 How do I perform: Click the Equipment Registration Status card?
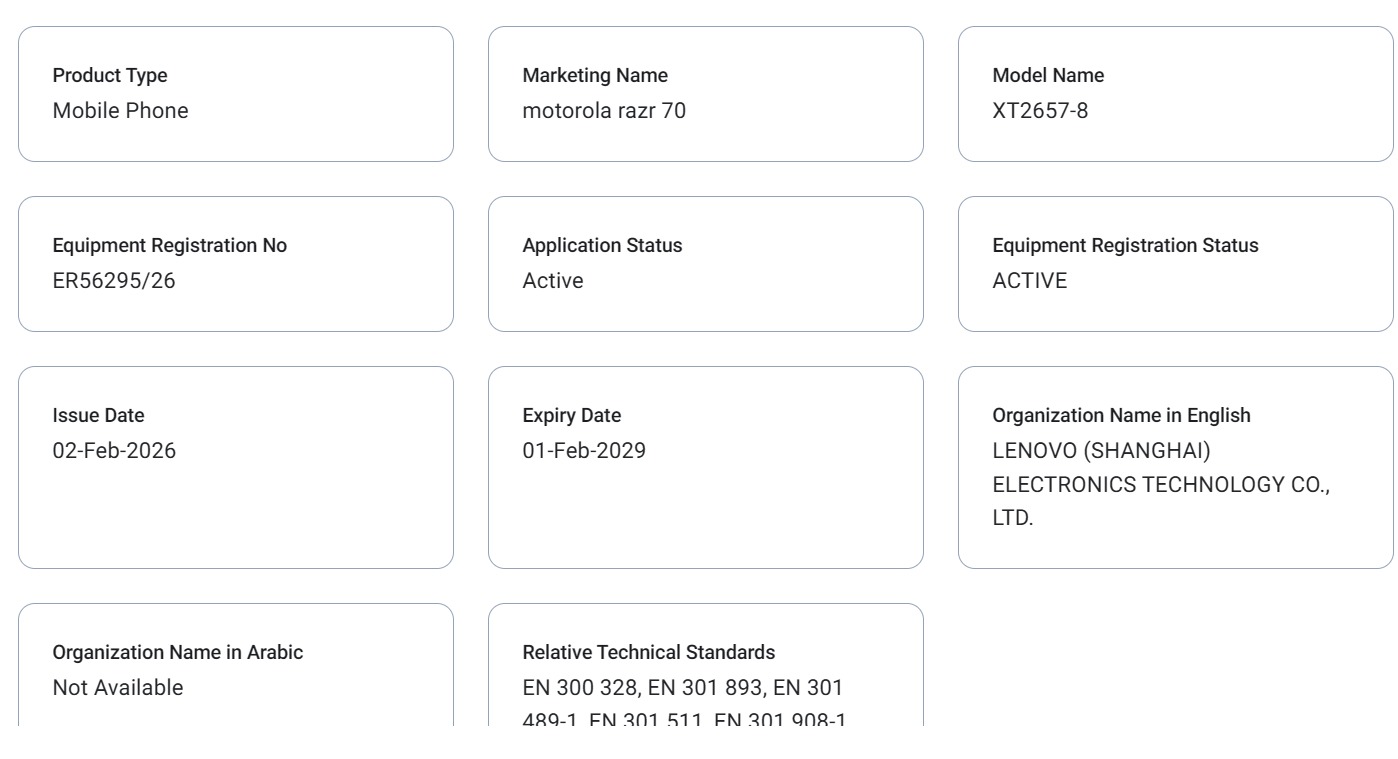click(x=1175, y=263)
